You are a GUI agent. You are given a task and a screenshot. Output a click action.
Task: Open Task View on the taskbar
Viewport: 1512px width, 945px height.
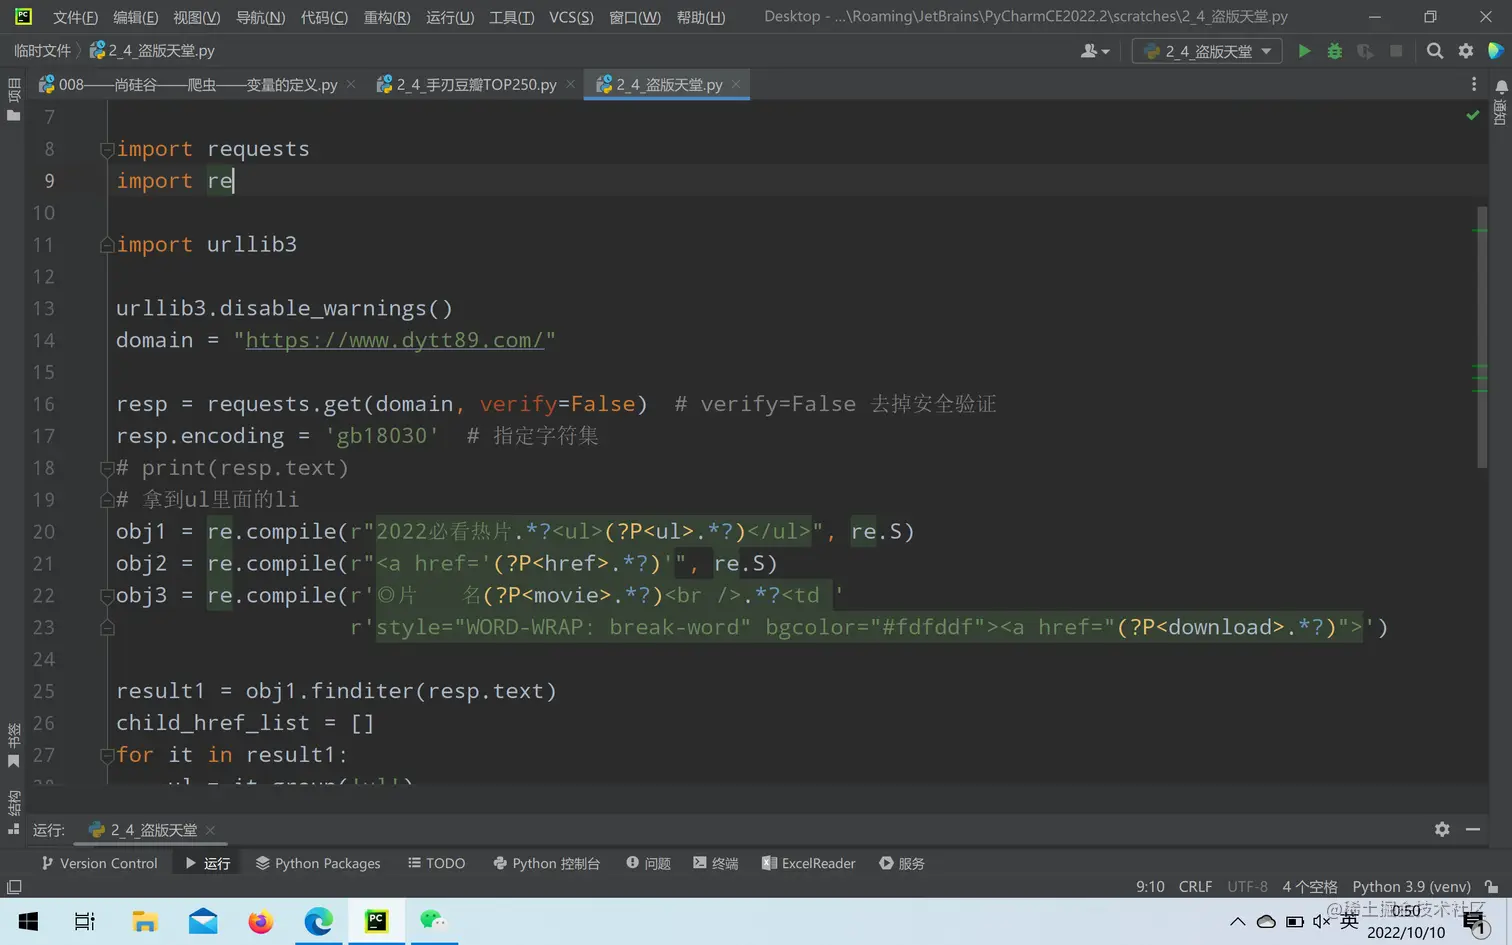click(85, 921)
